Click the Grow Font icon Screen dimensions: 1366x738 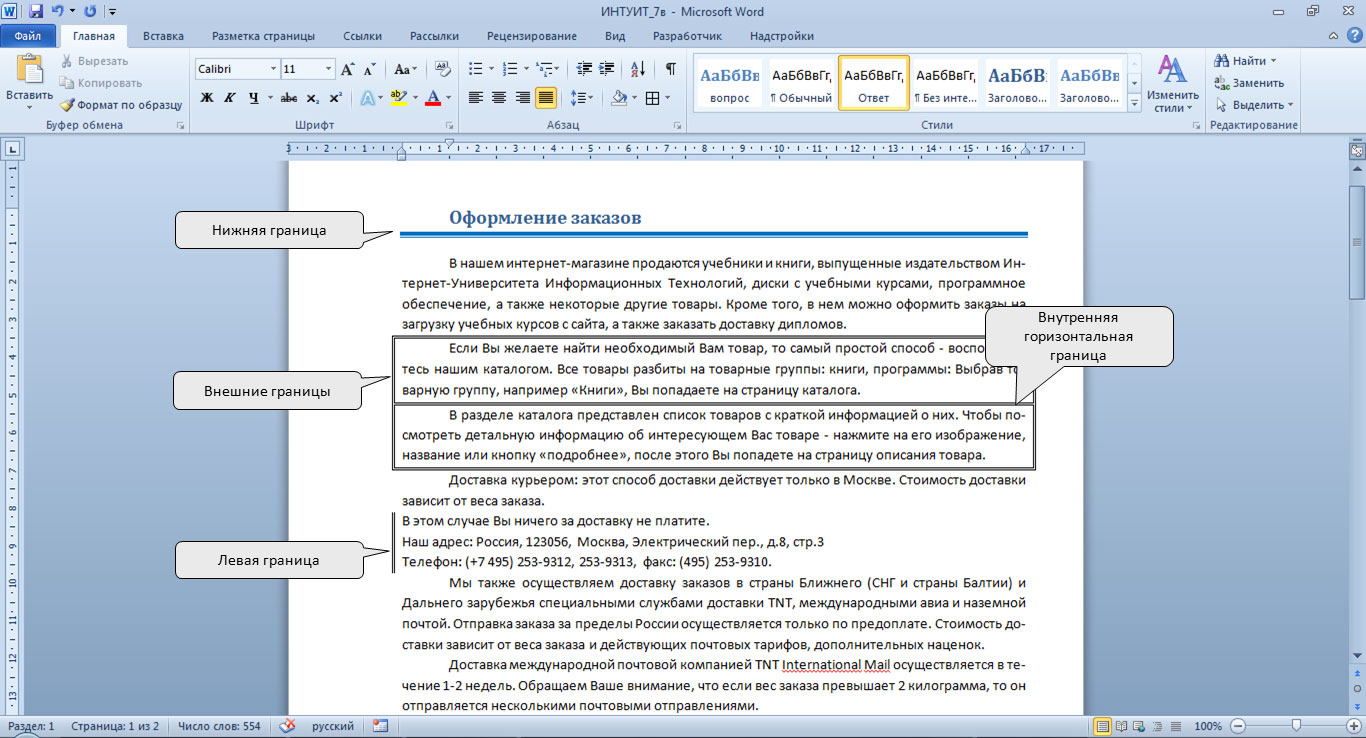click(x=347, y=69)
